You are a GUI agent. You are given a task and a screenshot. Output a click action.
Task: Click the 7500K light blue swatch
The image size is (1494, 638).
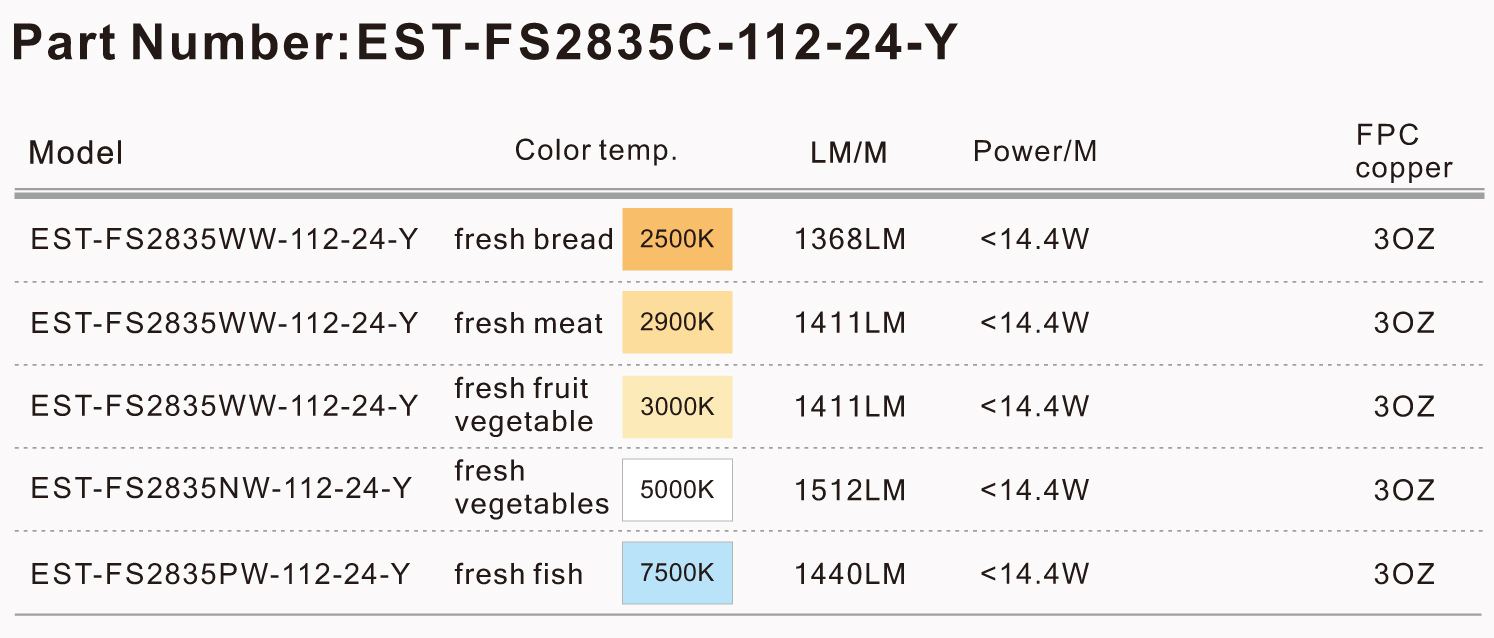point(677,573)
